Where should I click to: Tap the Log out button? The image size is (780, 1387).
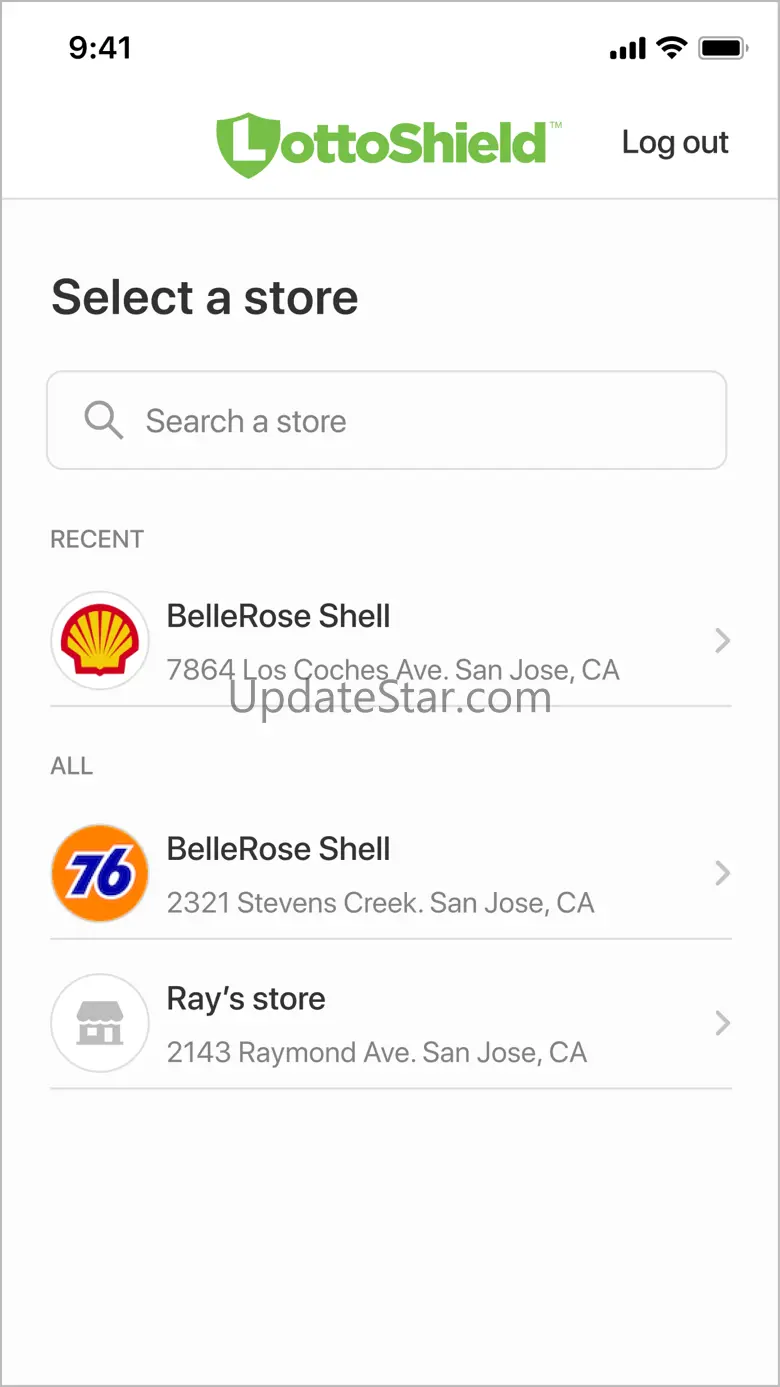[x=675, y=143]
